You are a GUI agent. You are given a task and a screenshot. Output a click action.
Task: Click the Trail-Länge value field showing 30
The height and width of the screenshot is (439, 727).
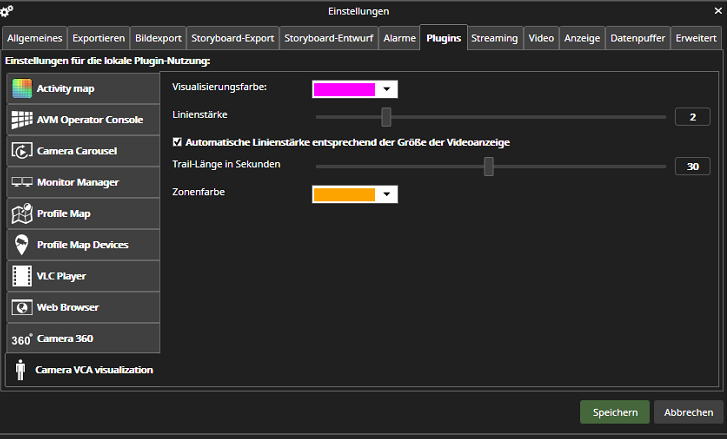point(693,166)
